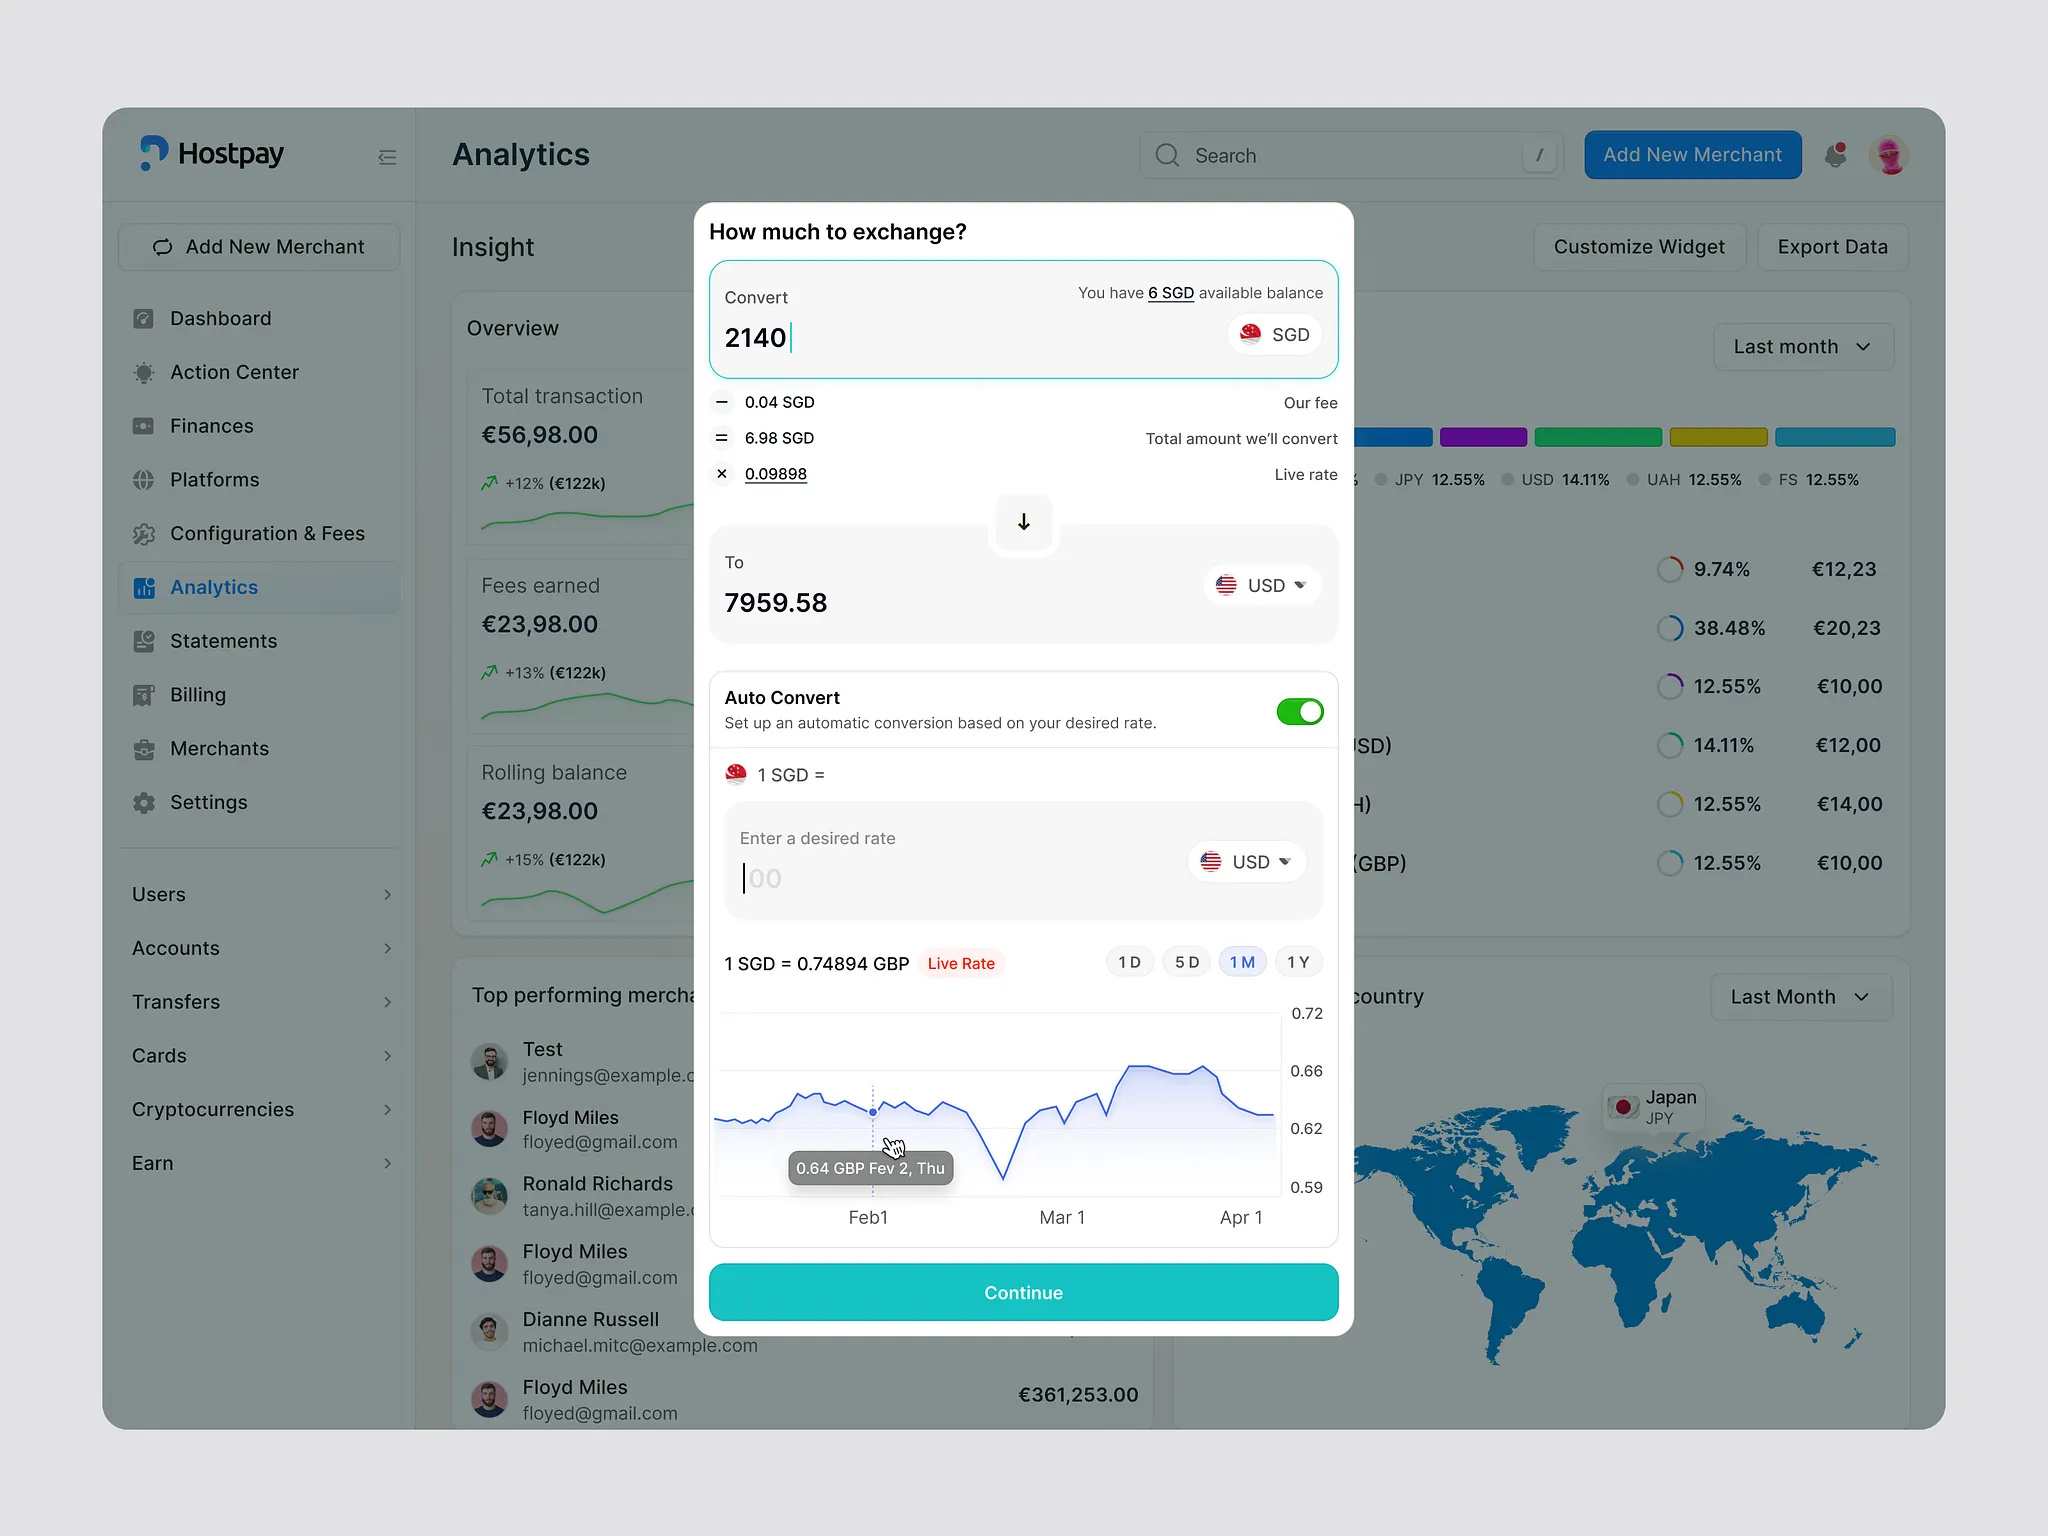Viewport: 2048px width, 1536px height.
Task: Click the Platforms icon in sidebar
Action: click(x=144, y=480)
